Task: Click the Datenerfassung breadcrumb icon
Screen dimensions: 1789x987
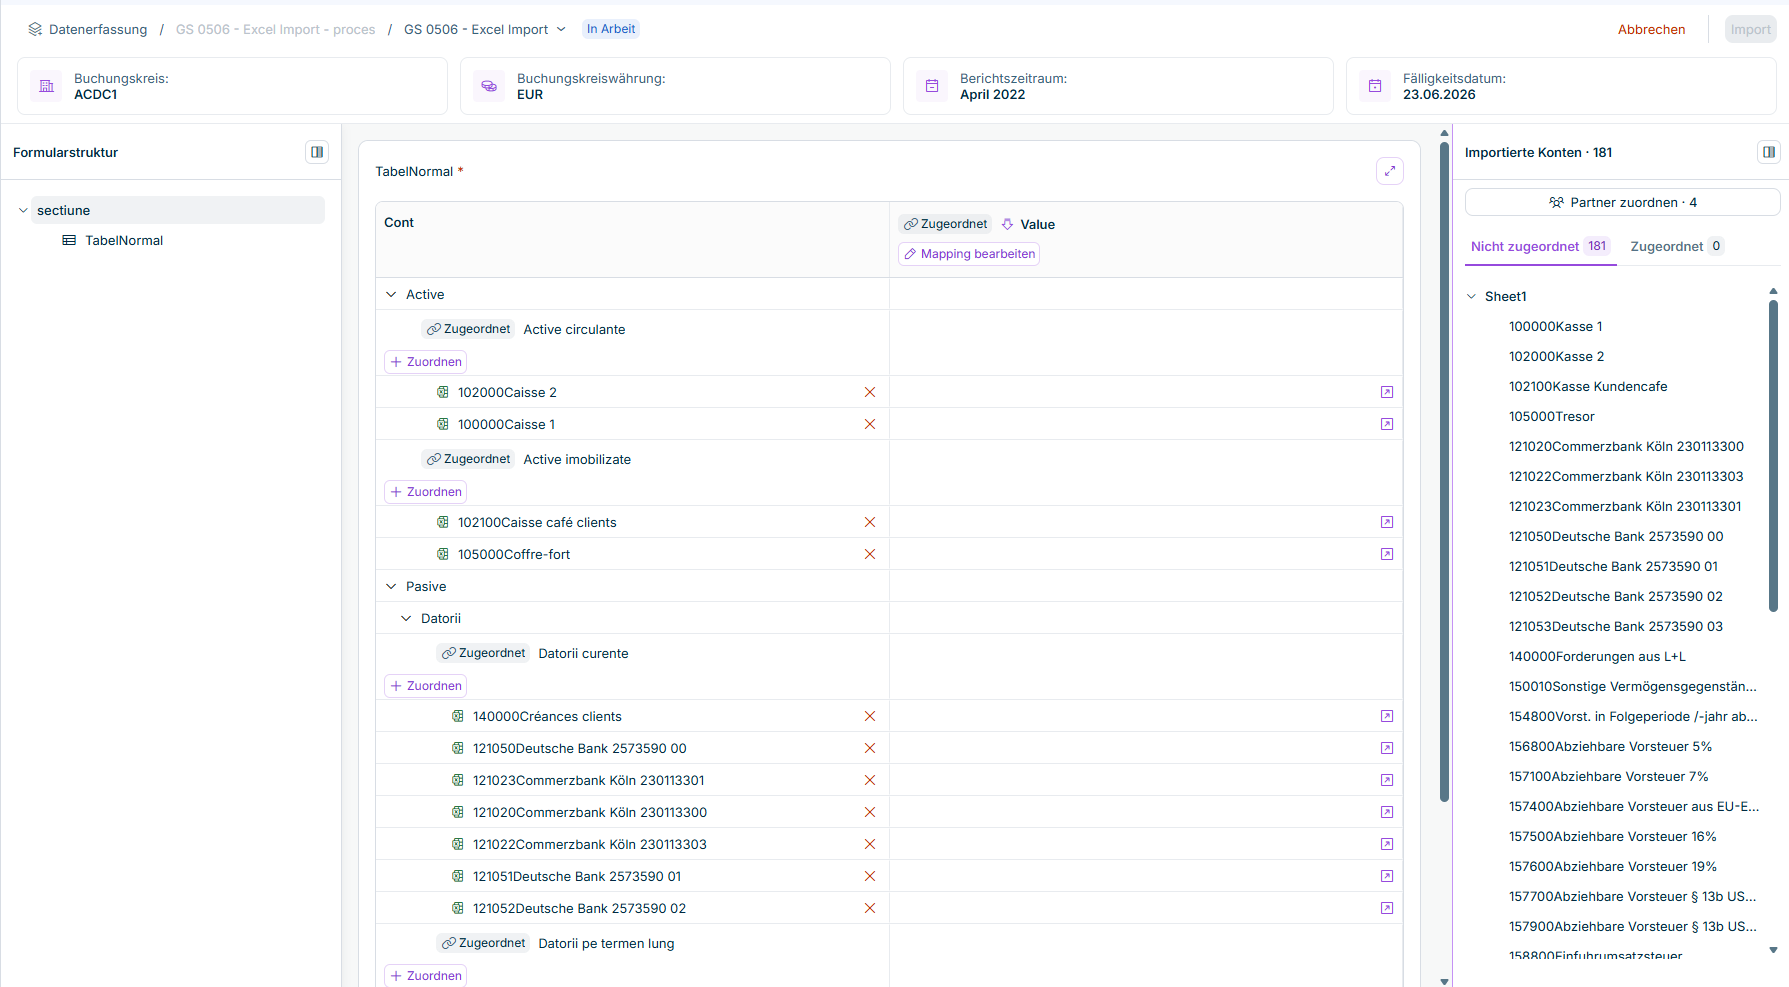Action: (x=35, y=29)
